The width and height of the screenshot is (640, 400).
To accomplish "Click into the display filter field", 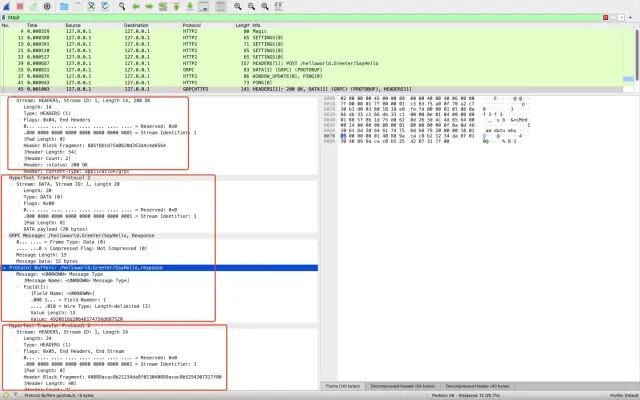I will click(x=304, y=18).
